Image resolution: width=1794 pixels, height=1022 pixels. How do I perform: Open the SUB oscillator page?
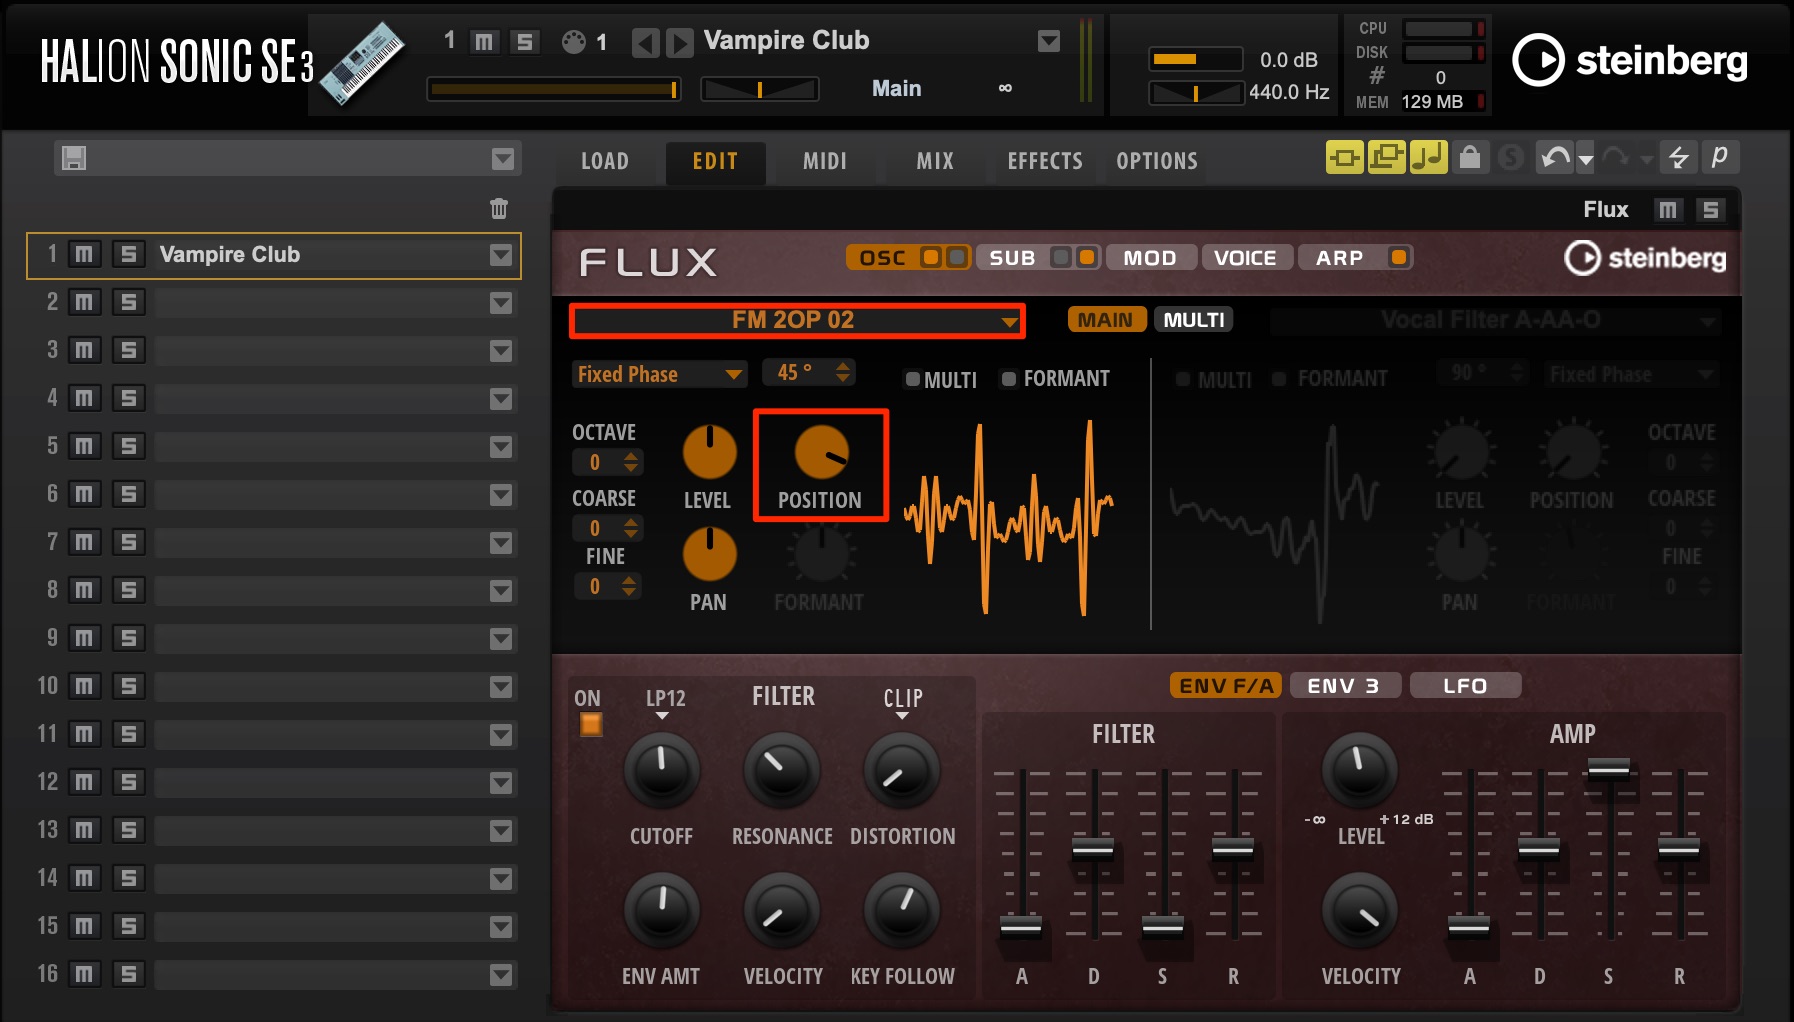[x=1012, y=258]
